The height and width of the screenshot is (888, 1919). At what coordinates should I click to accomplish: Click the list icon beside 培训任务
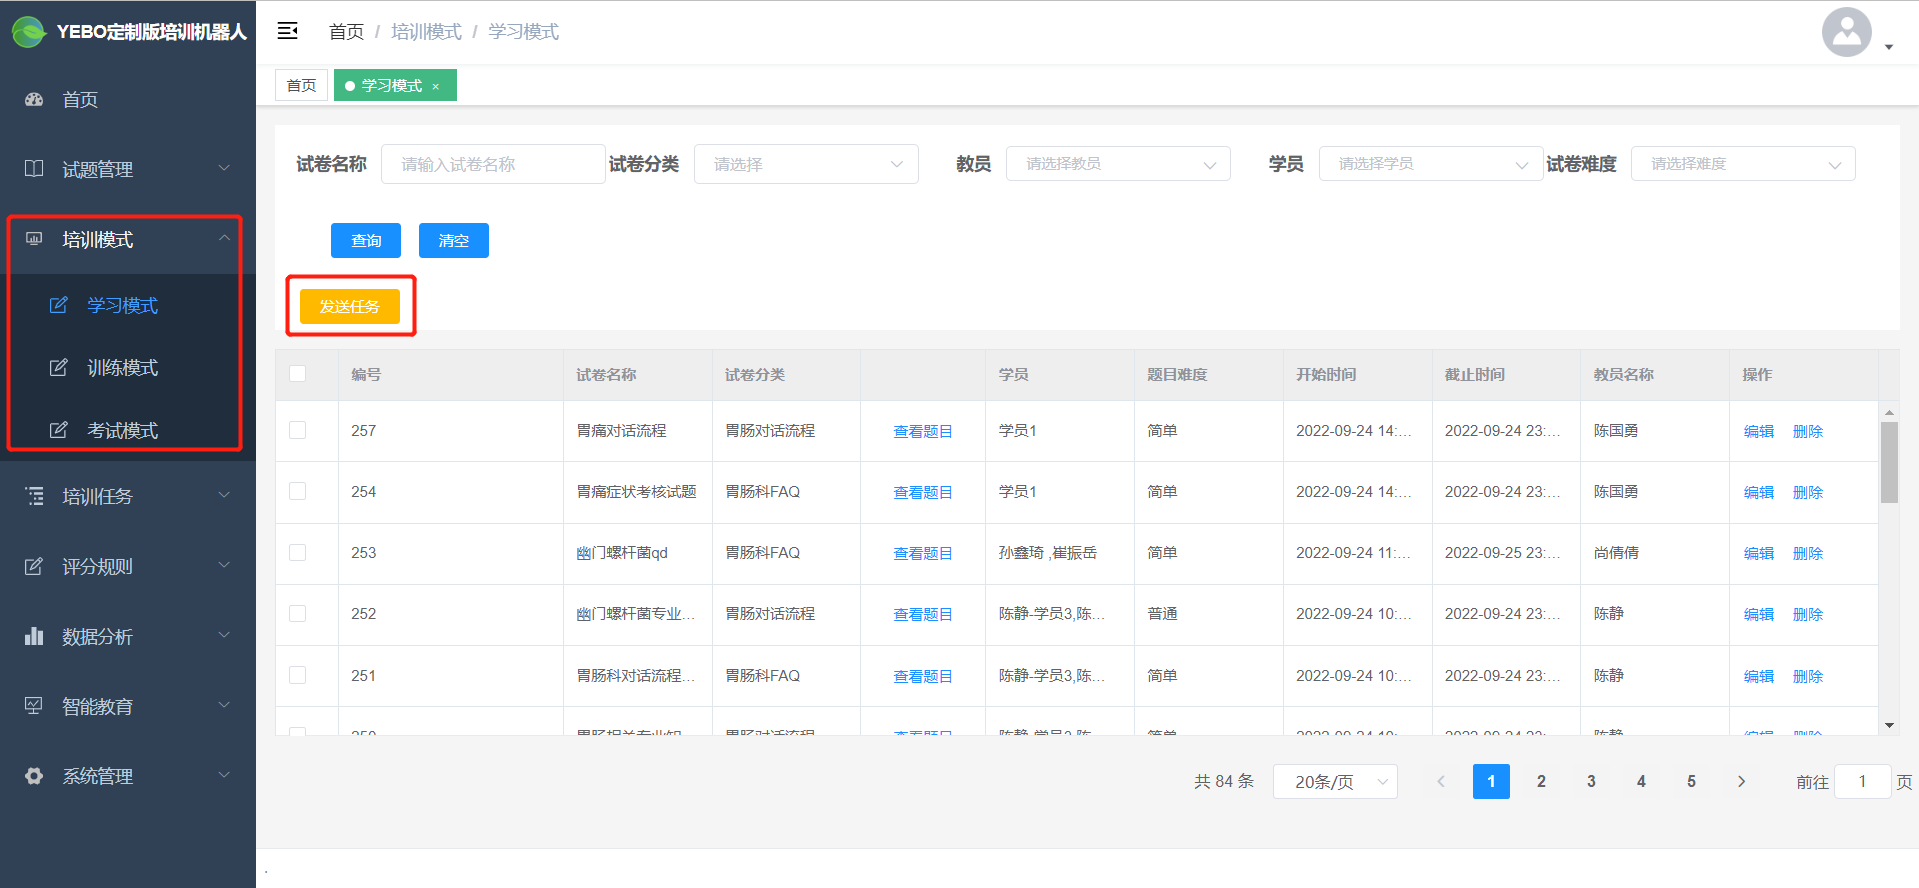click(34, 496)
